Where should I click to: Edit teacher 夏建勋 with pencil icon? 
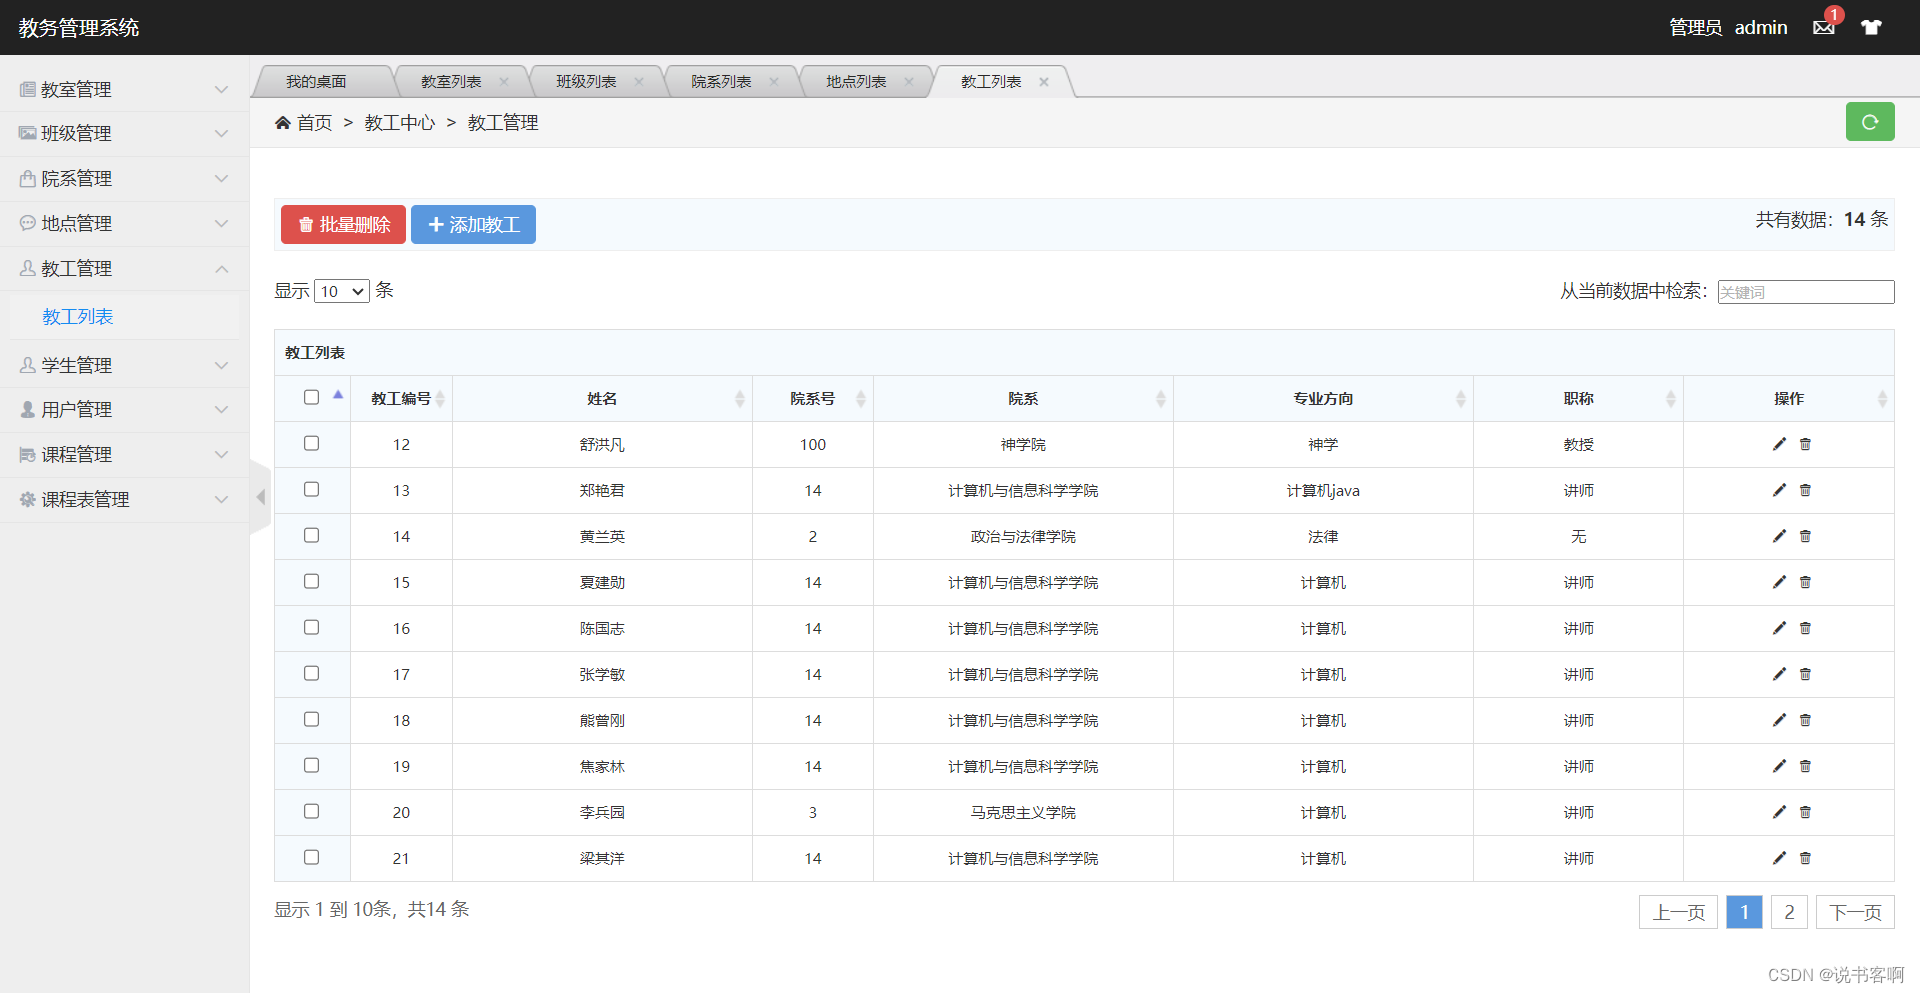click(x=1779, y=582)
